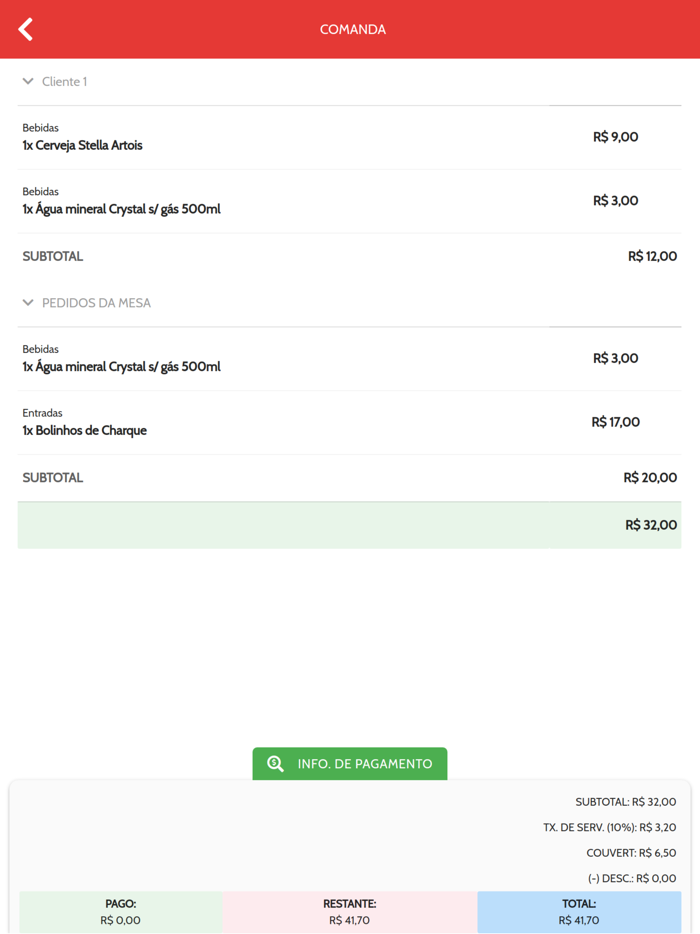
Task: Select Água mineral Crystal under Cliente 1
Action: 121,209
